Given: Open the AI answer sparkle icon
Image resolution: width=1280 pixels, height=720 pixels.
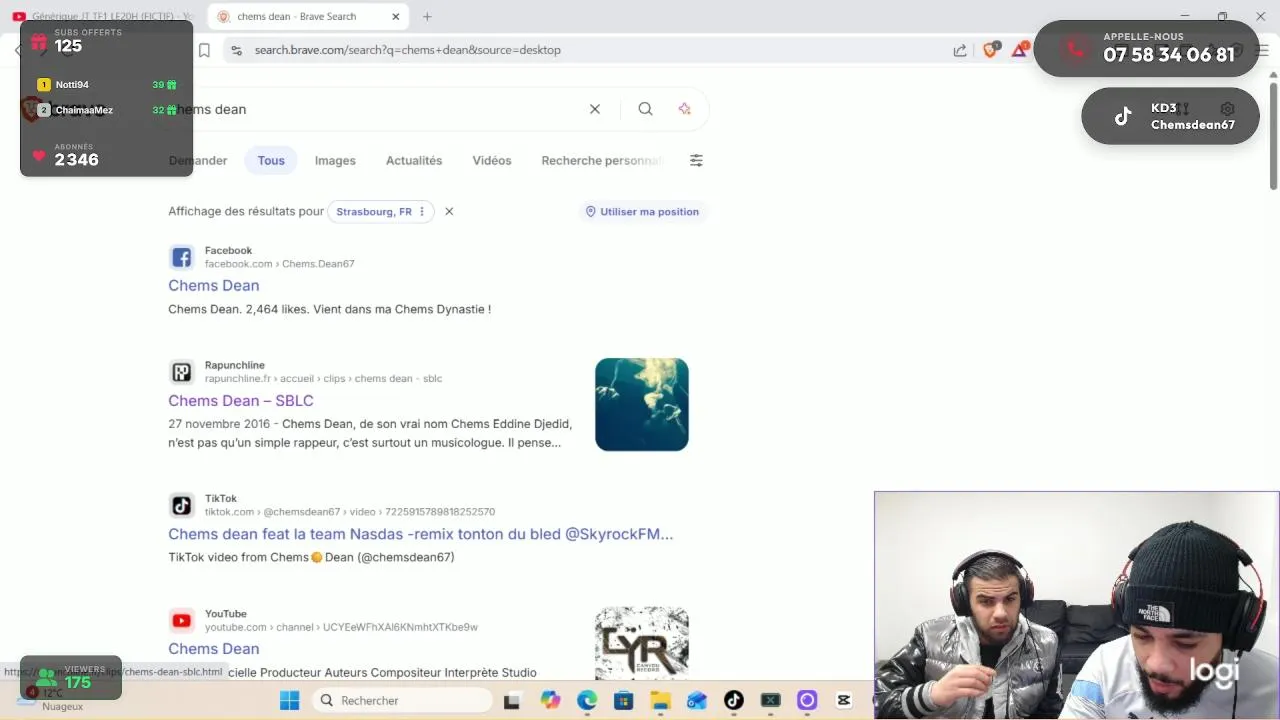Looking at the screenshot, I should 684,109.
